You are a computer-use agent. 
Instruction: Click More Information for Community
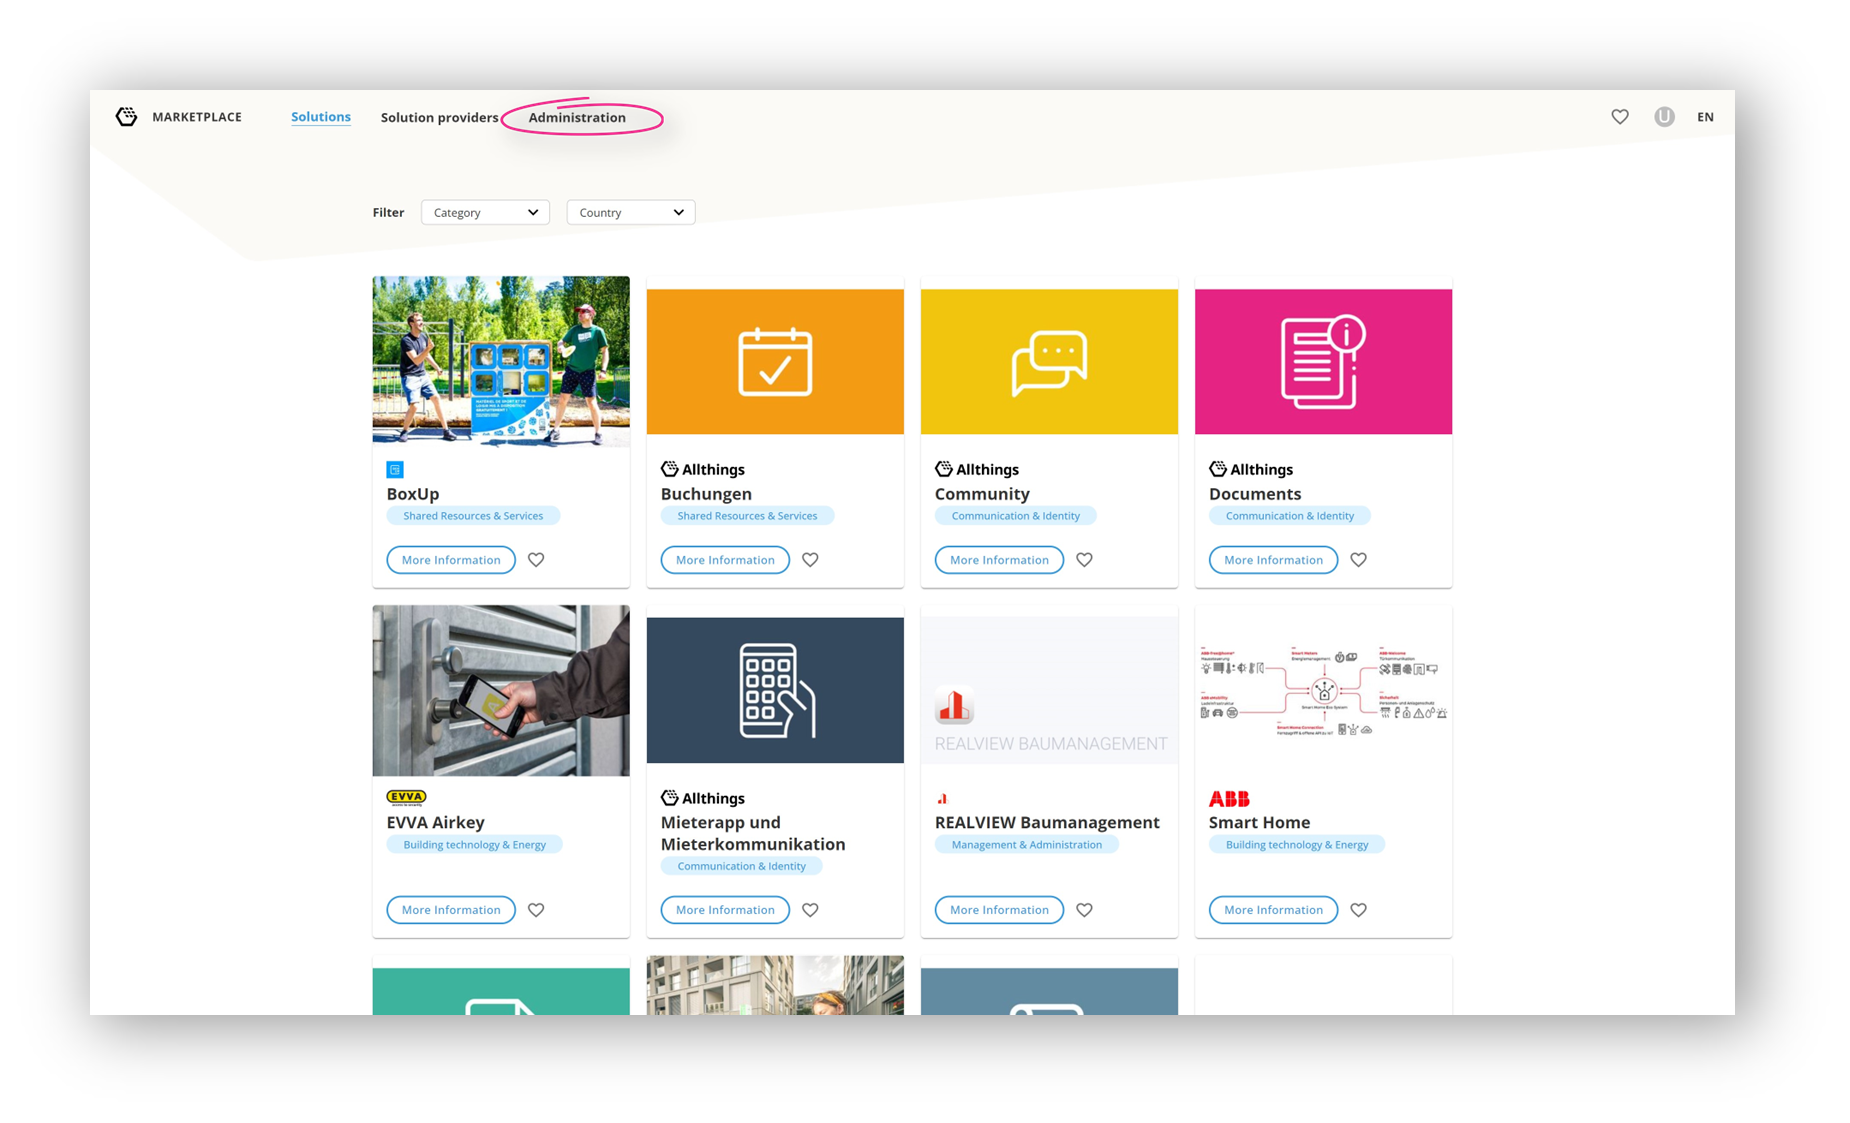click(999, 560)
